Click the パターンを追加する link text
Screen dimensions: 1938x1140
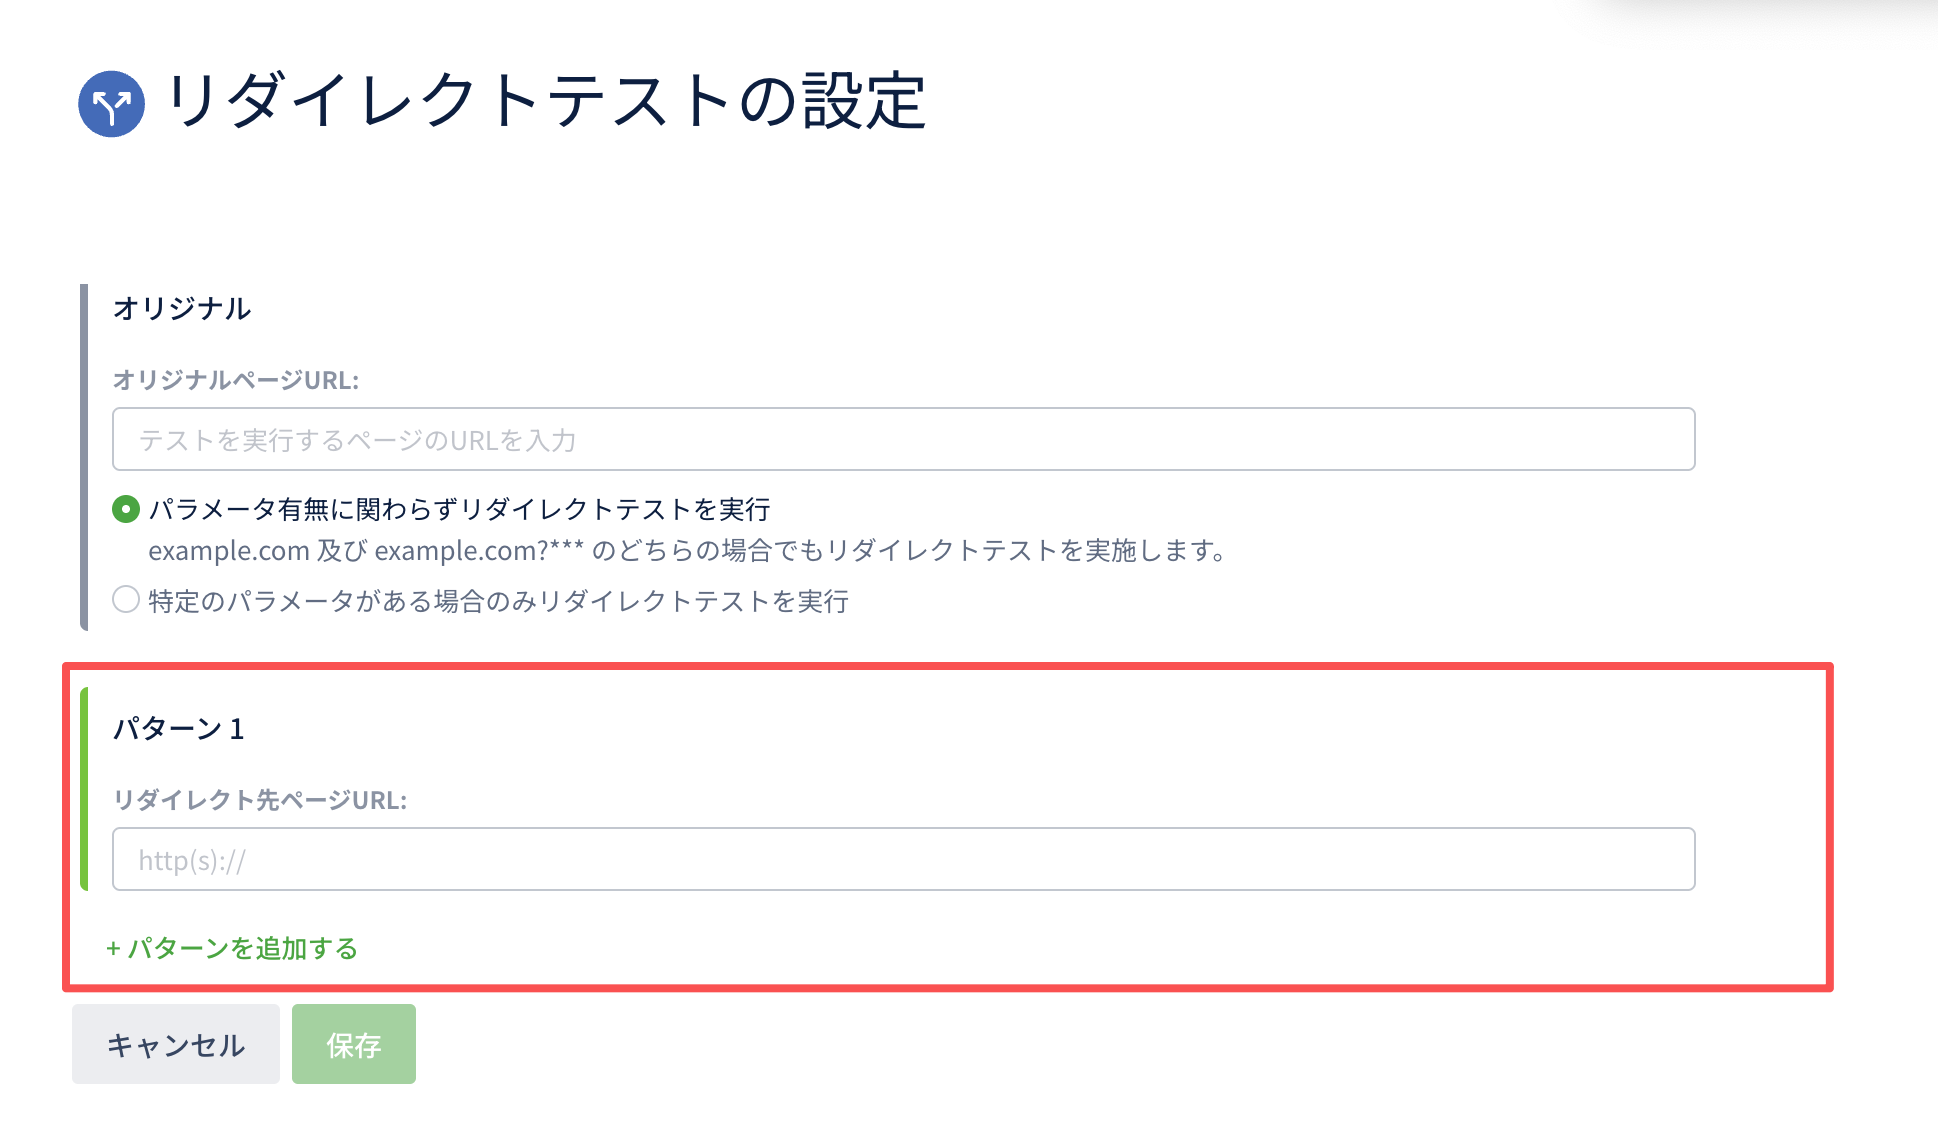click(242, 948)
